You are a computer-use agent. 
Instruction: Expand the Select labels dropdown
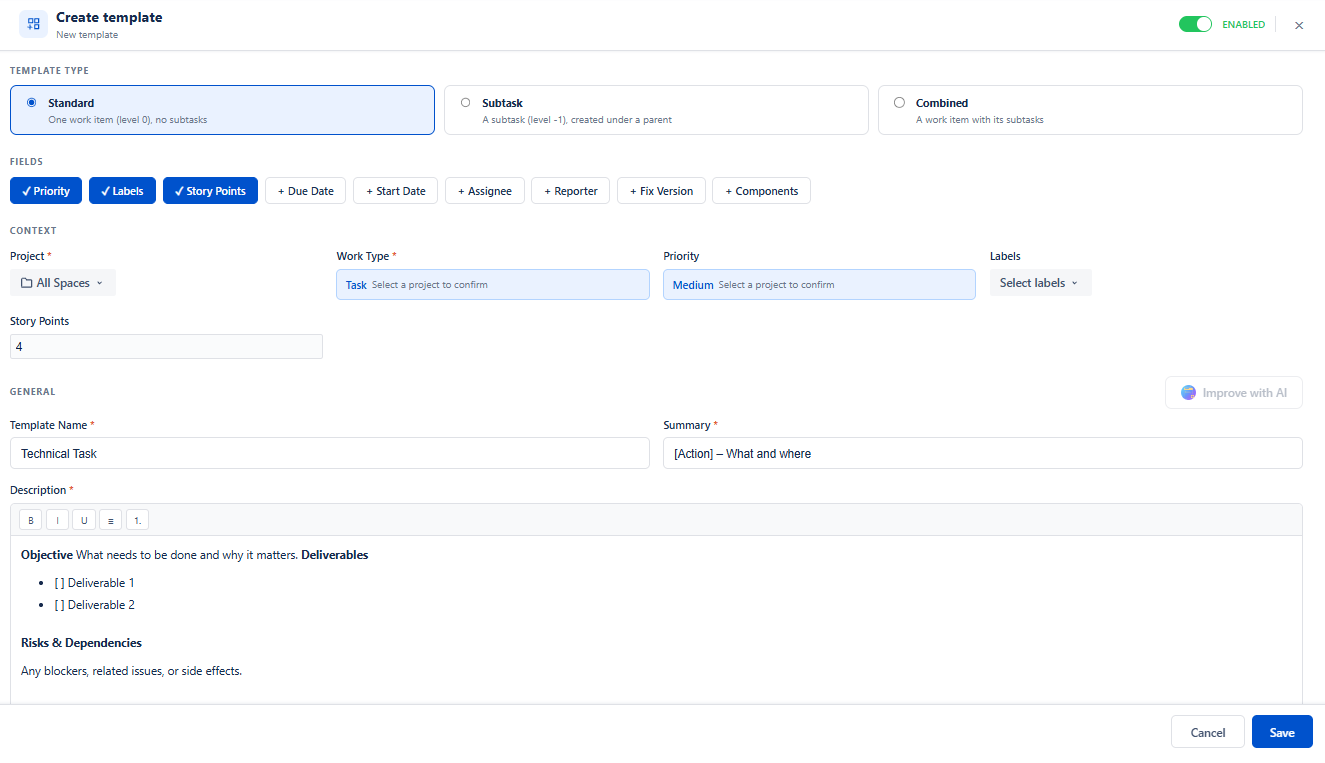1040,283
